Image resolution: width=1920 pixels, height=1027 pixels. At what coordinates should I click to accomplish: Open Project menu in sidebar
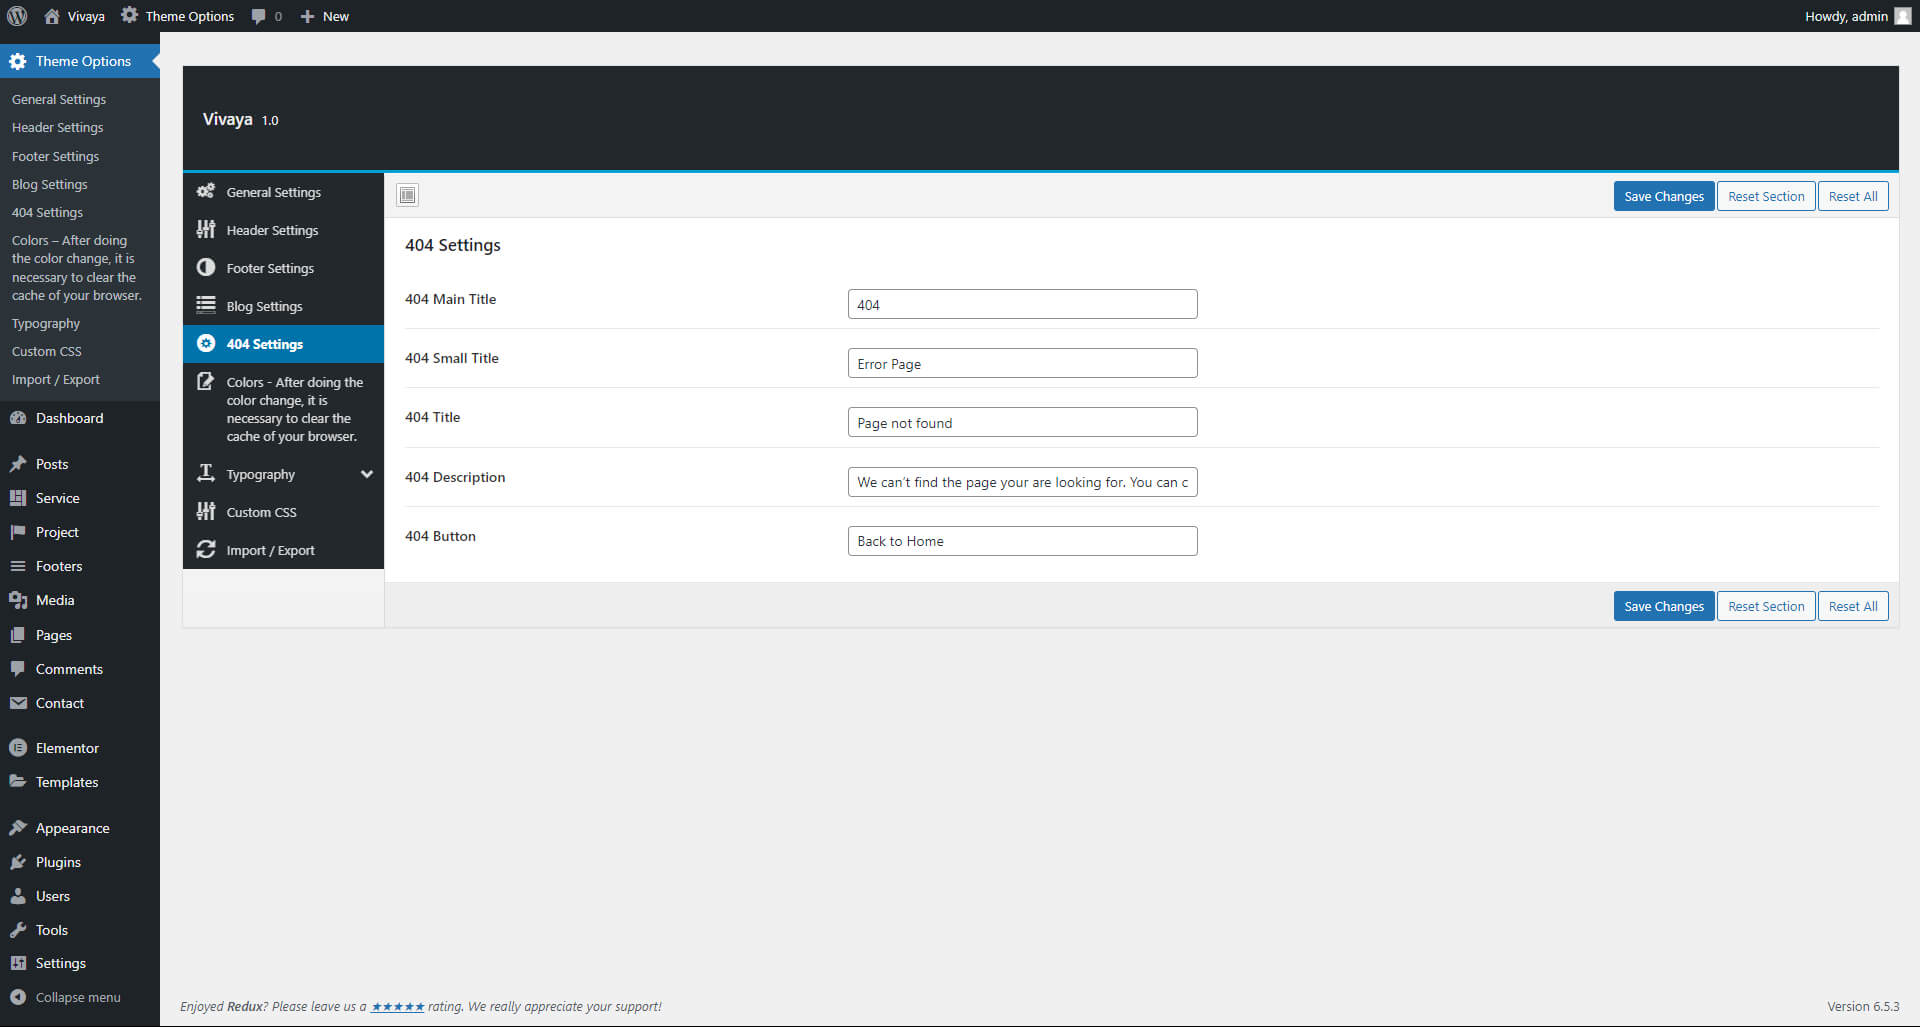80,532
